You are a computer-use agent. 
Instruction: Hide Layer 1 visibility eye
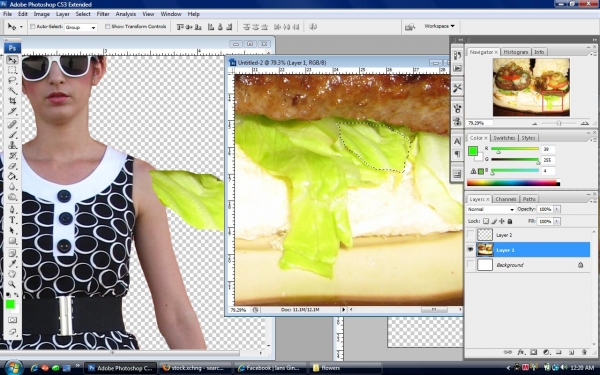[x=470, y=249]
